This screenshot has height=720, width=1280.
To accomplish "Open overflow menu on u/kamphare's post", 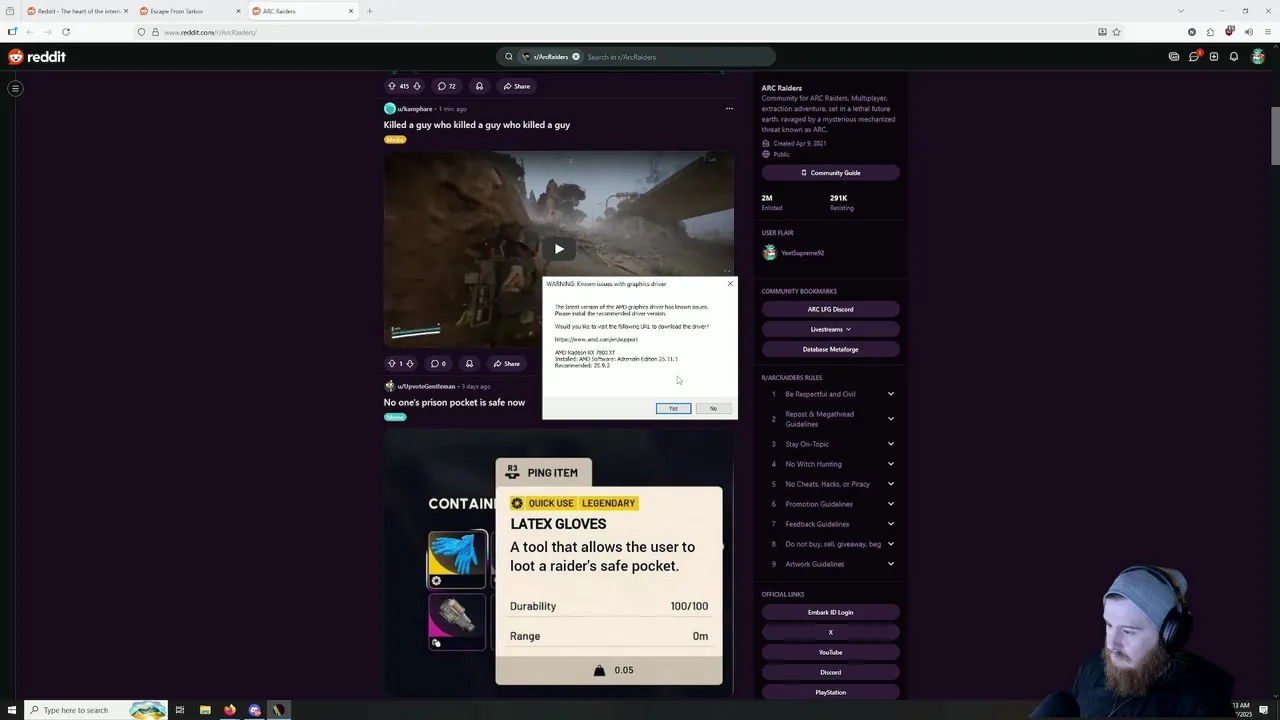I will click(729, 108).
